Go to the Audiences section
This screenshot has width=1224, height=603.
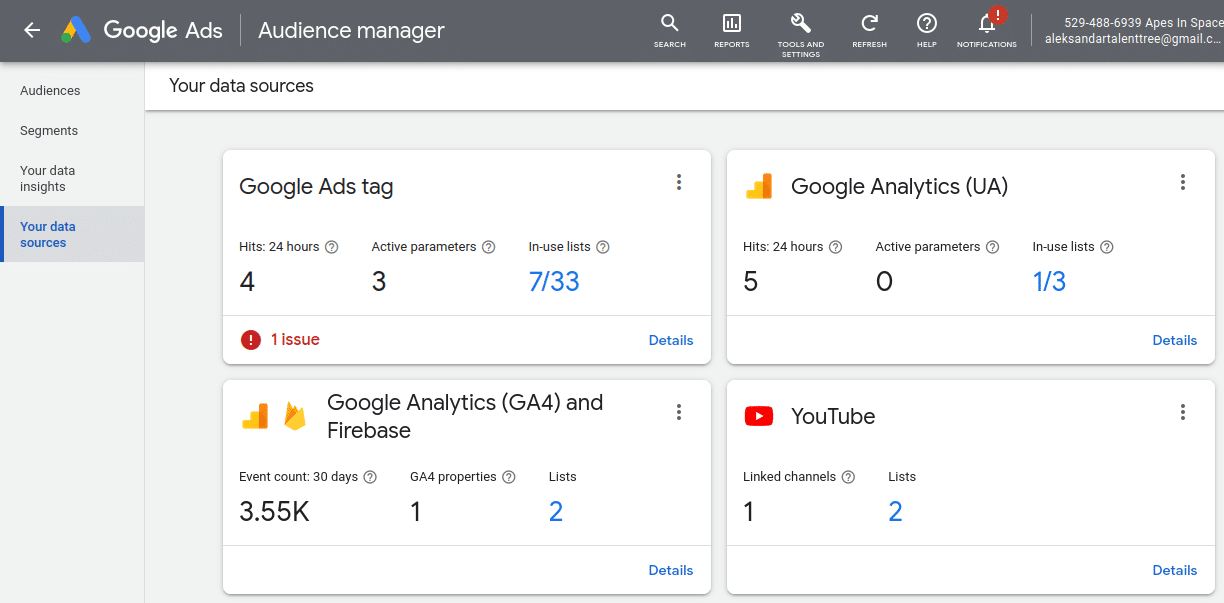(x=49, y=90)
